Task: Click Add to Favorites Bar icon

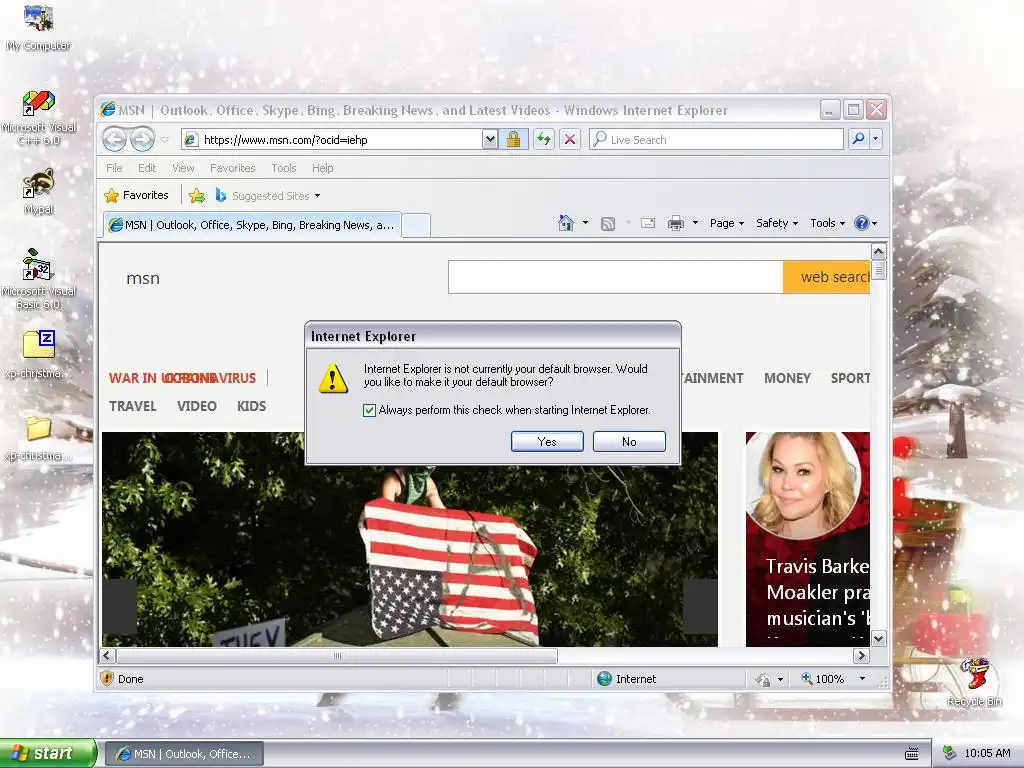Action: click(x=197, y=195)
